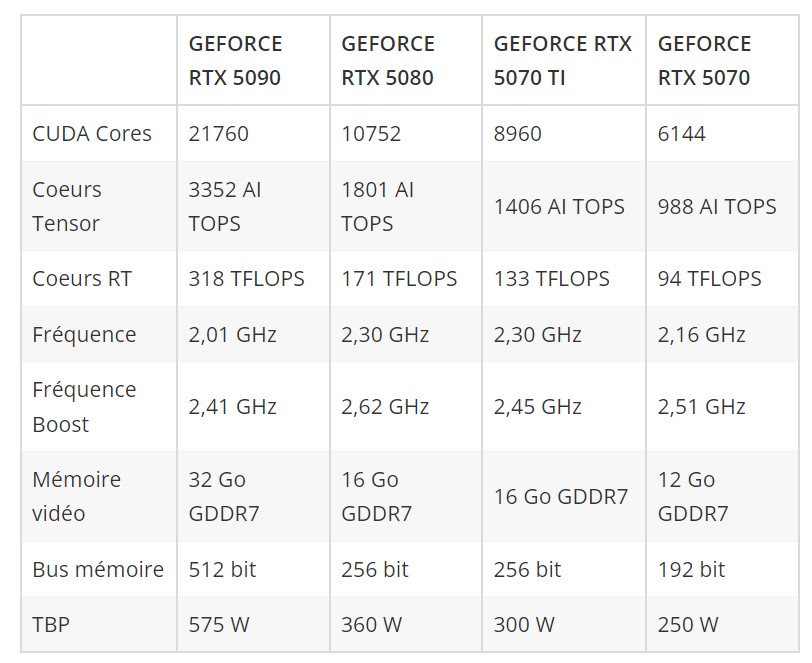
Task: Select the 171 TFLOPS cell
Action: pos(399,279)
